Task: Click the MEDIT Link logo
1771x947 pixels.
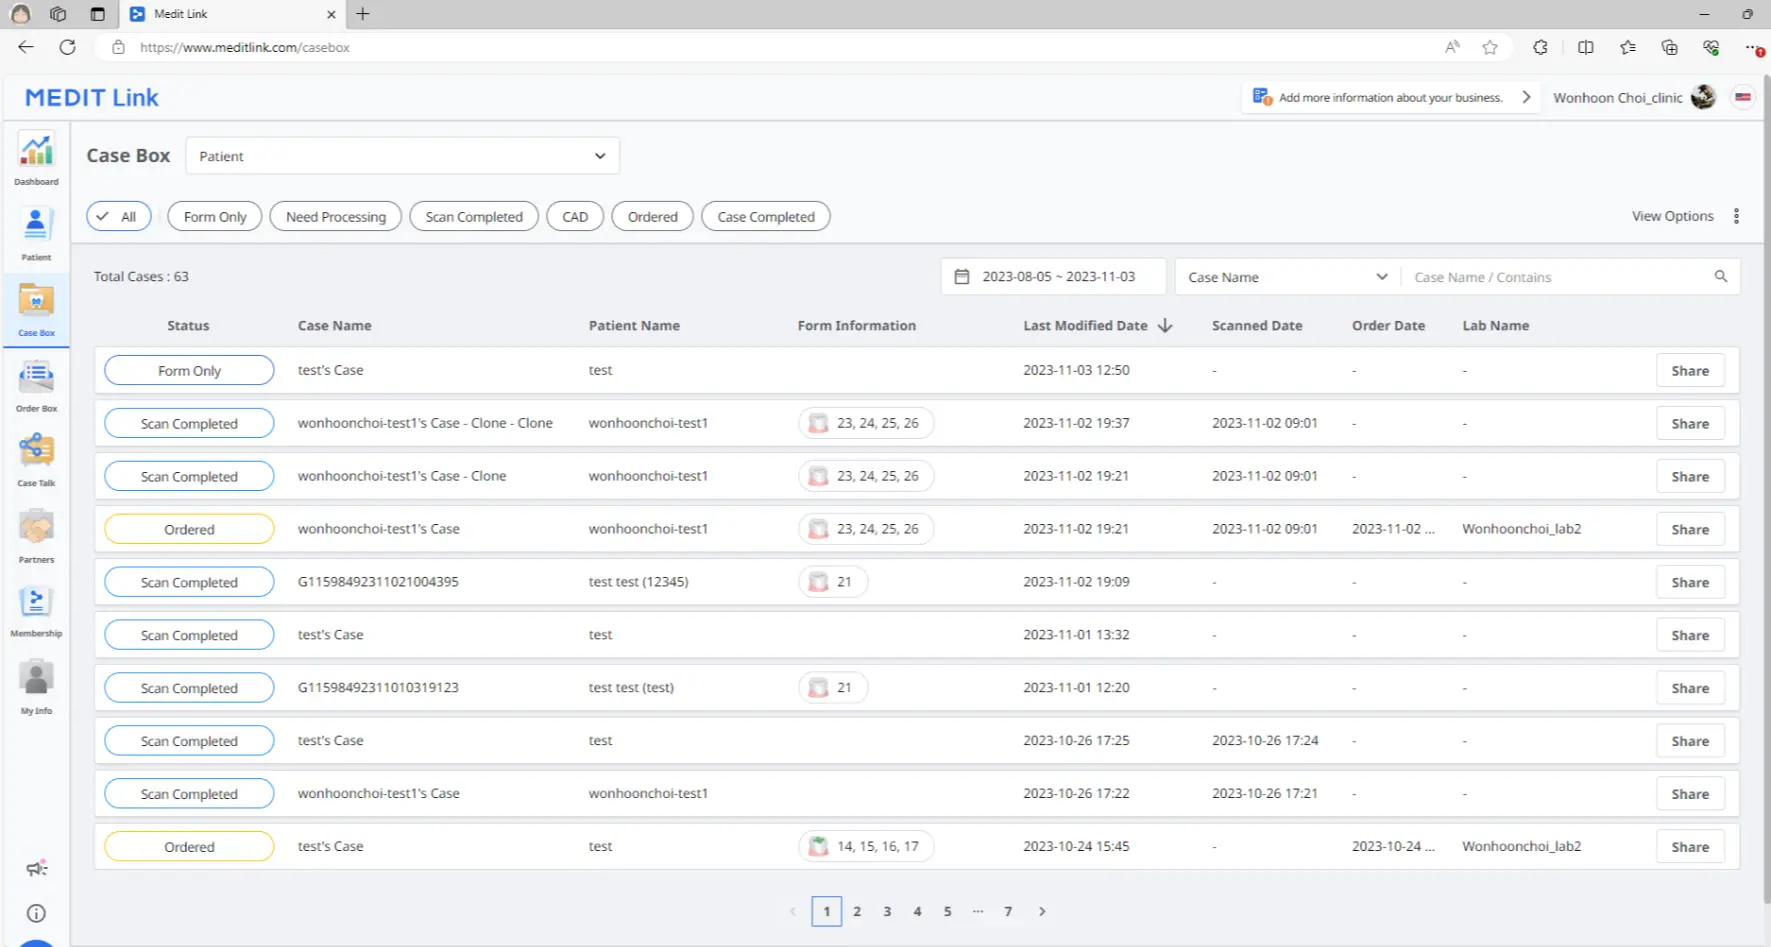Action: [92, 97]
